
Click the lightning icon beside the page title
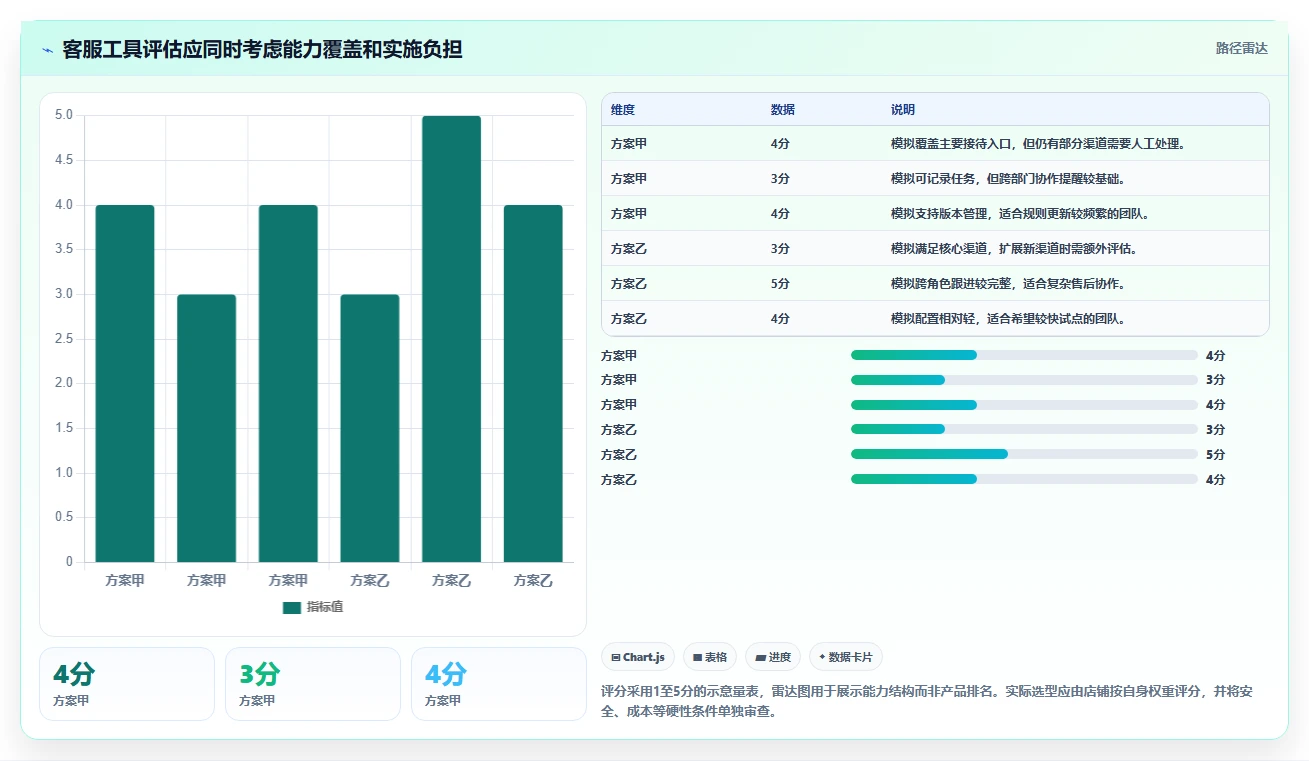48,50
